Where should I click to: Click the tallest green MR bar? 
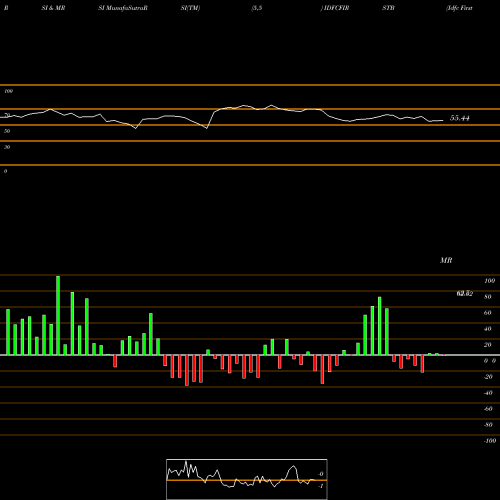point(58,315)
